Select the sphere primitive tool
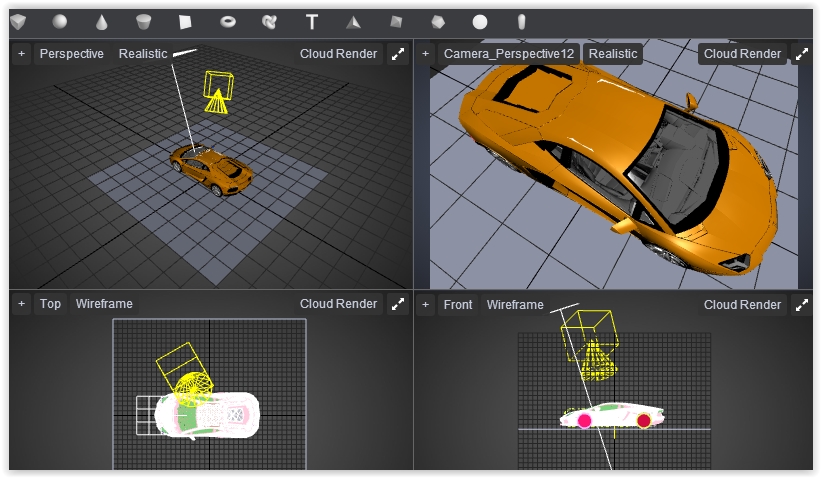This screenshot has height=478, width=821. (x=60, y=21)
